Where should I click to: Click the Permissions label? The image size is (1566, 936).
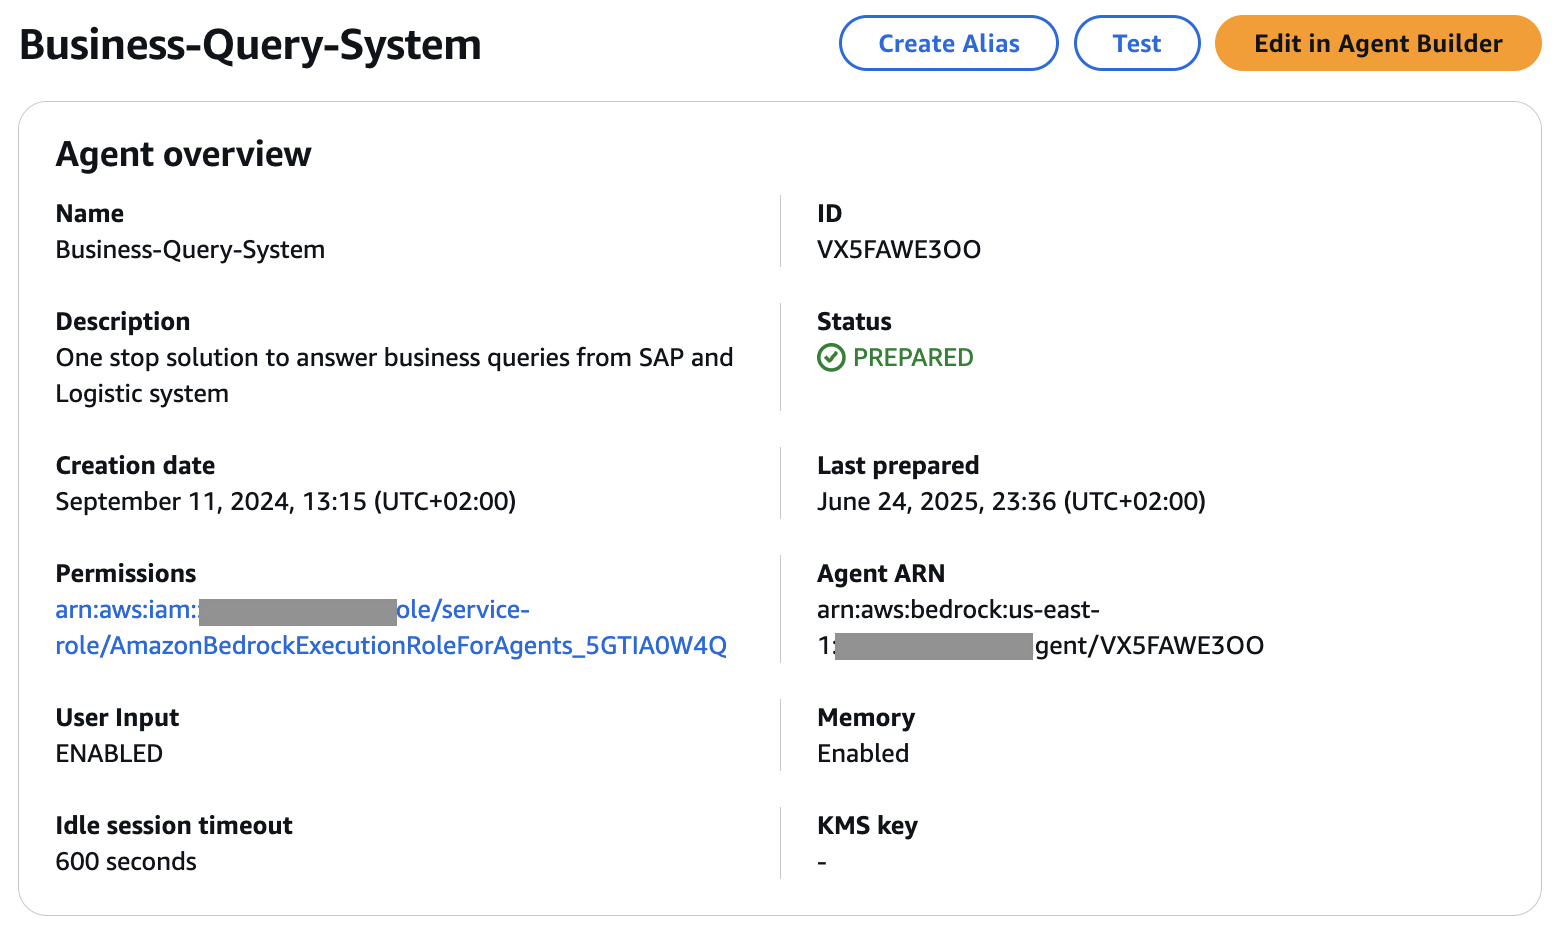click(x=126, y=574)
